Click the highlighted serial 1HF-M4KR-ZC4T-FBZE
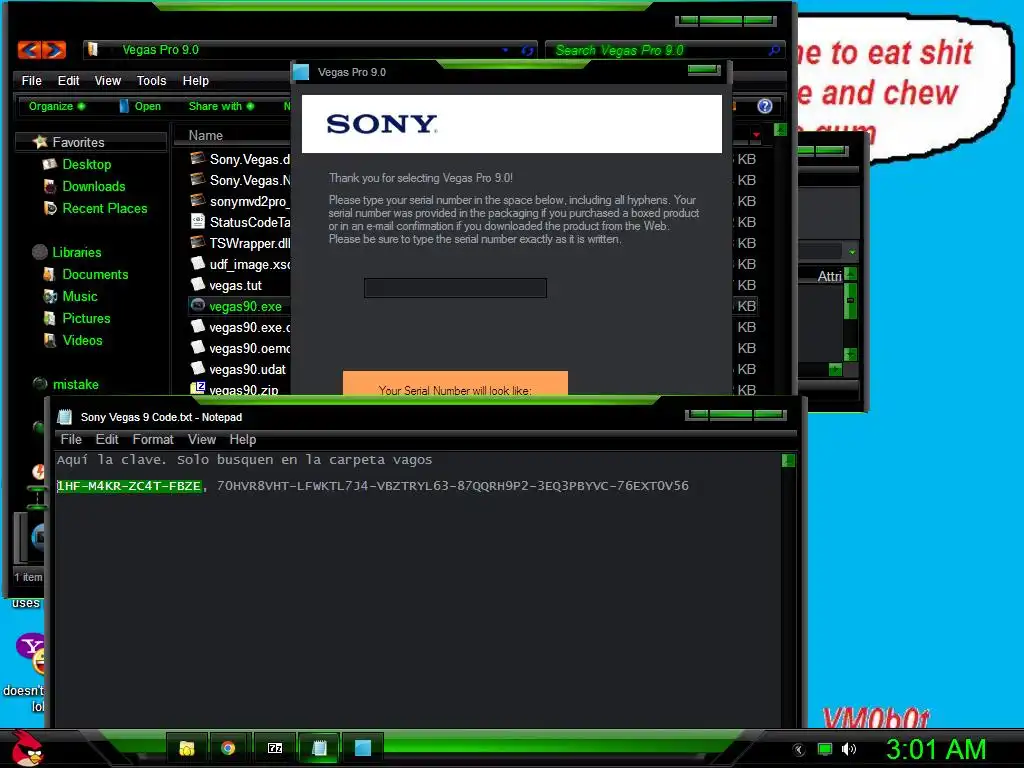 click(x=129, y=486)
